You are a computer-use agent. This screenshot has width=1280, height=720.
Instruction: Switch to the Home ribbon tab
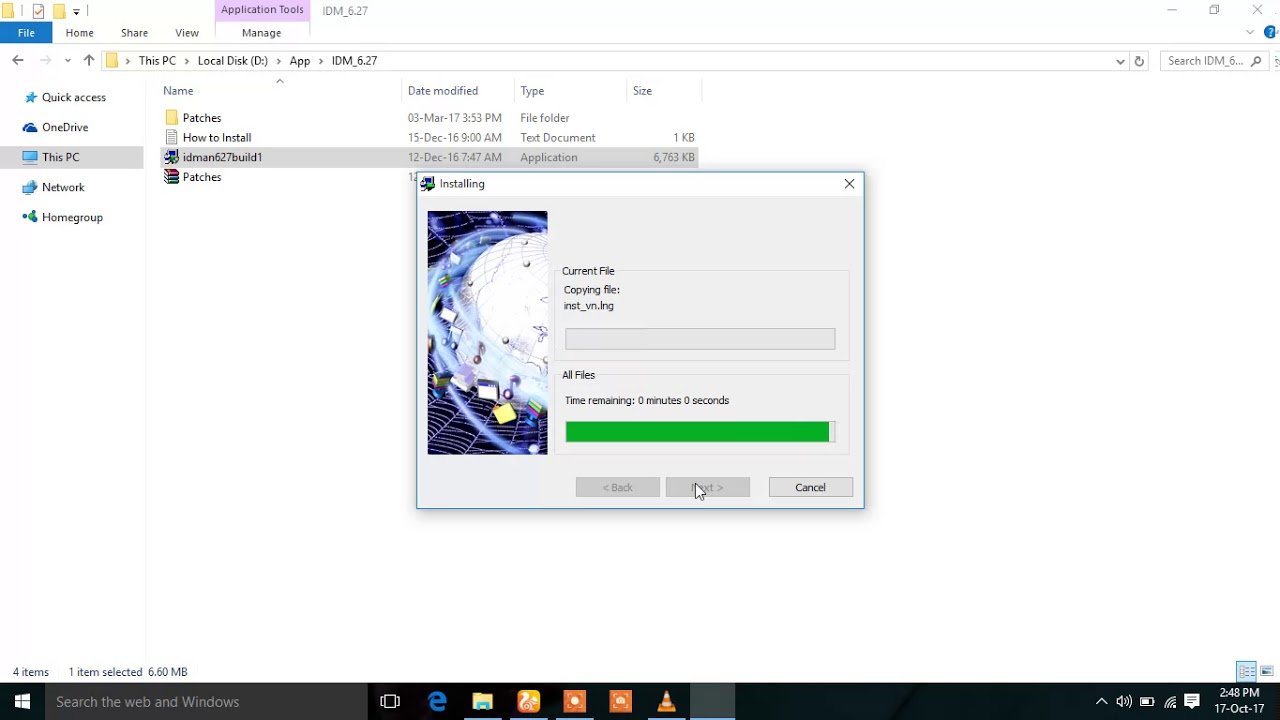(x=80, y=33)
